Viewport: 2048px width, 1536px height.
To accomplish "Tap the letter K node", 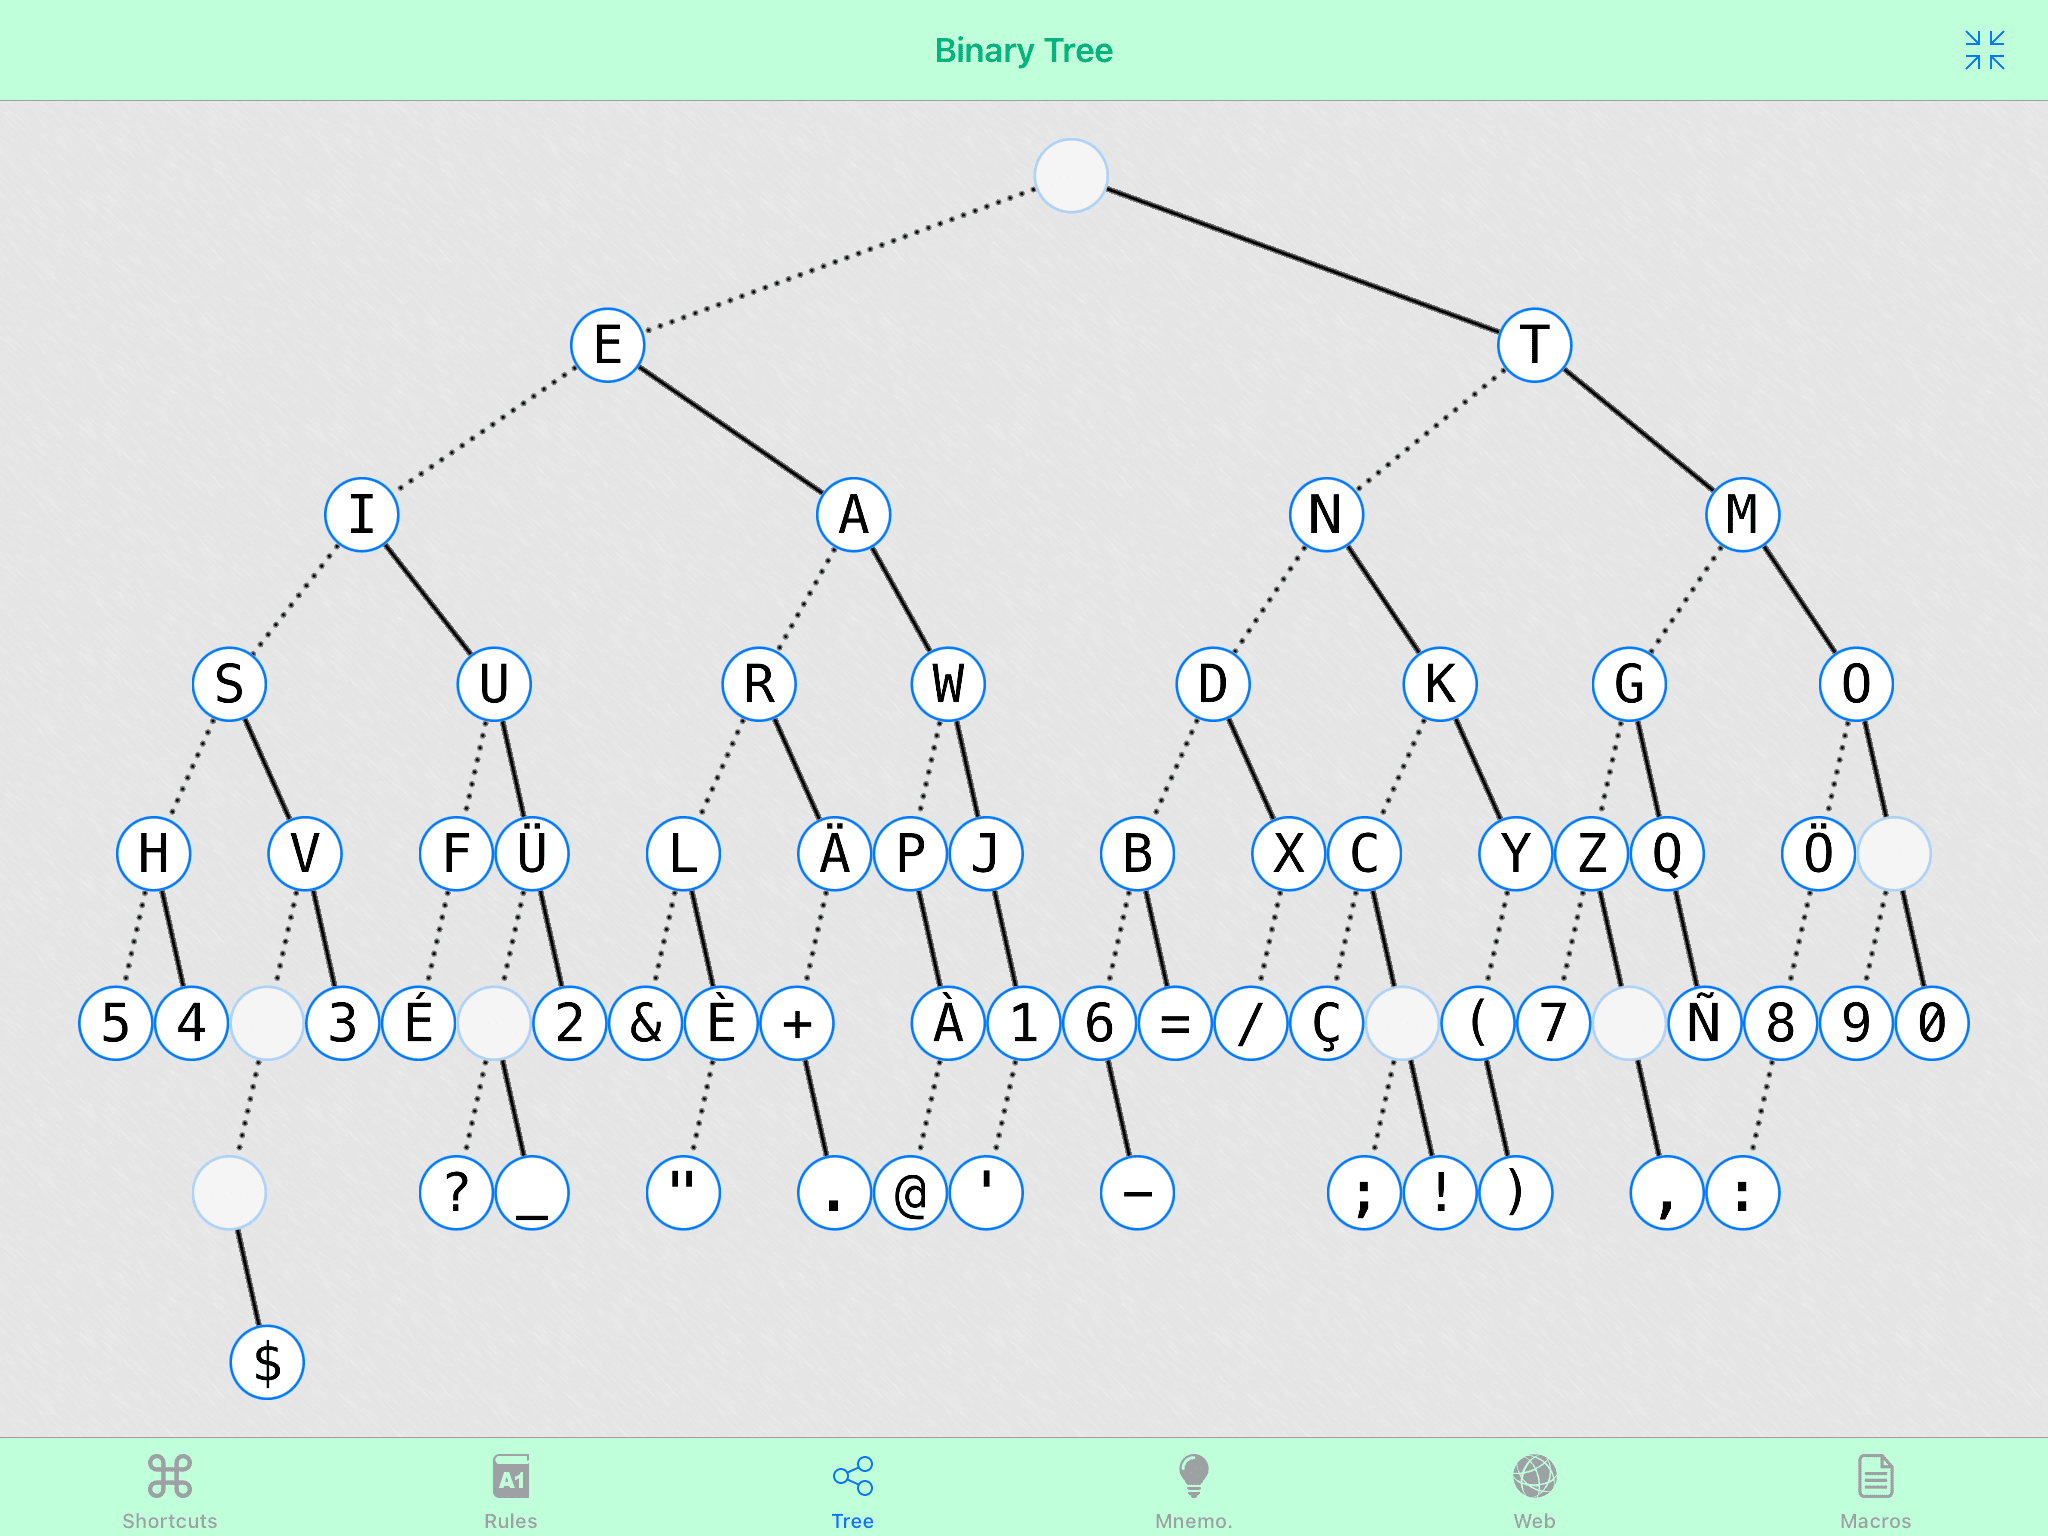I will [x=1439, y=684].
